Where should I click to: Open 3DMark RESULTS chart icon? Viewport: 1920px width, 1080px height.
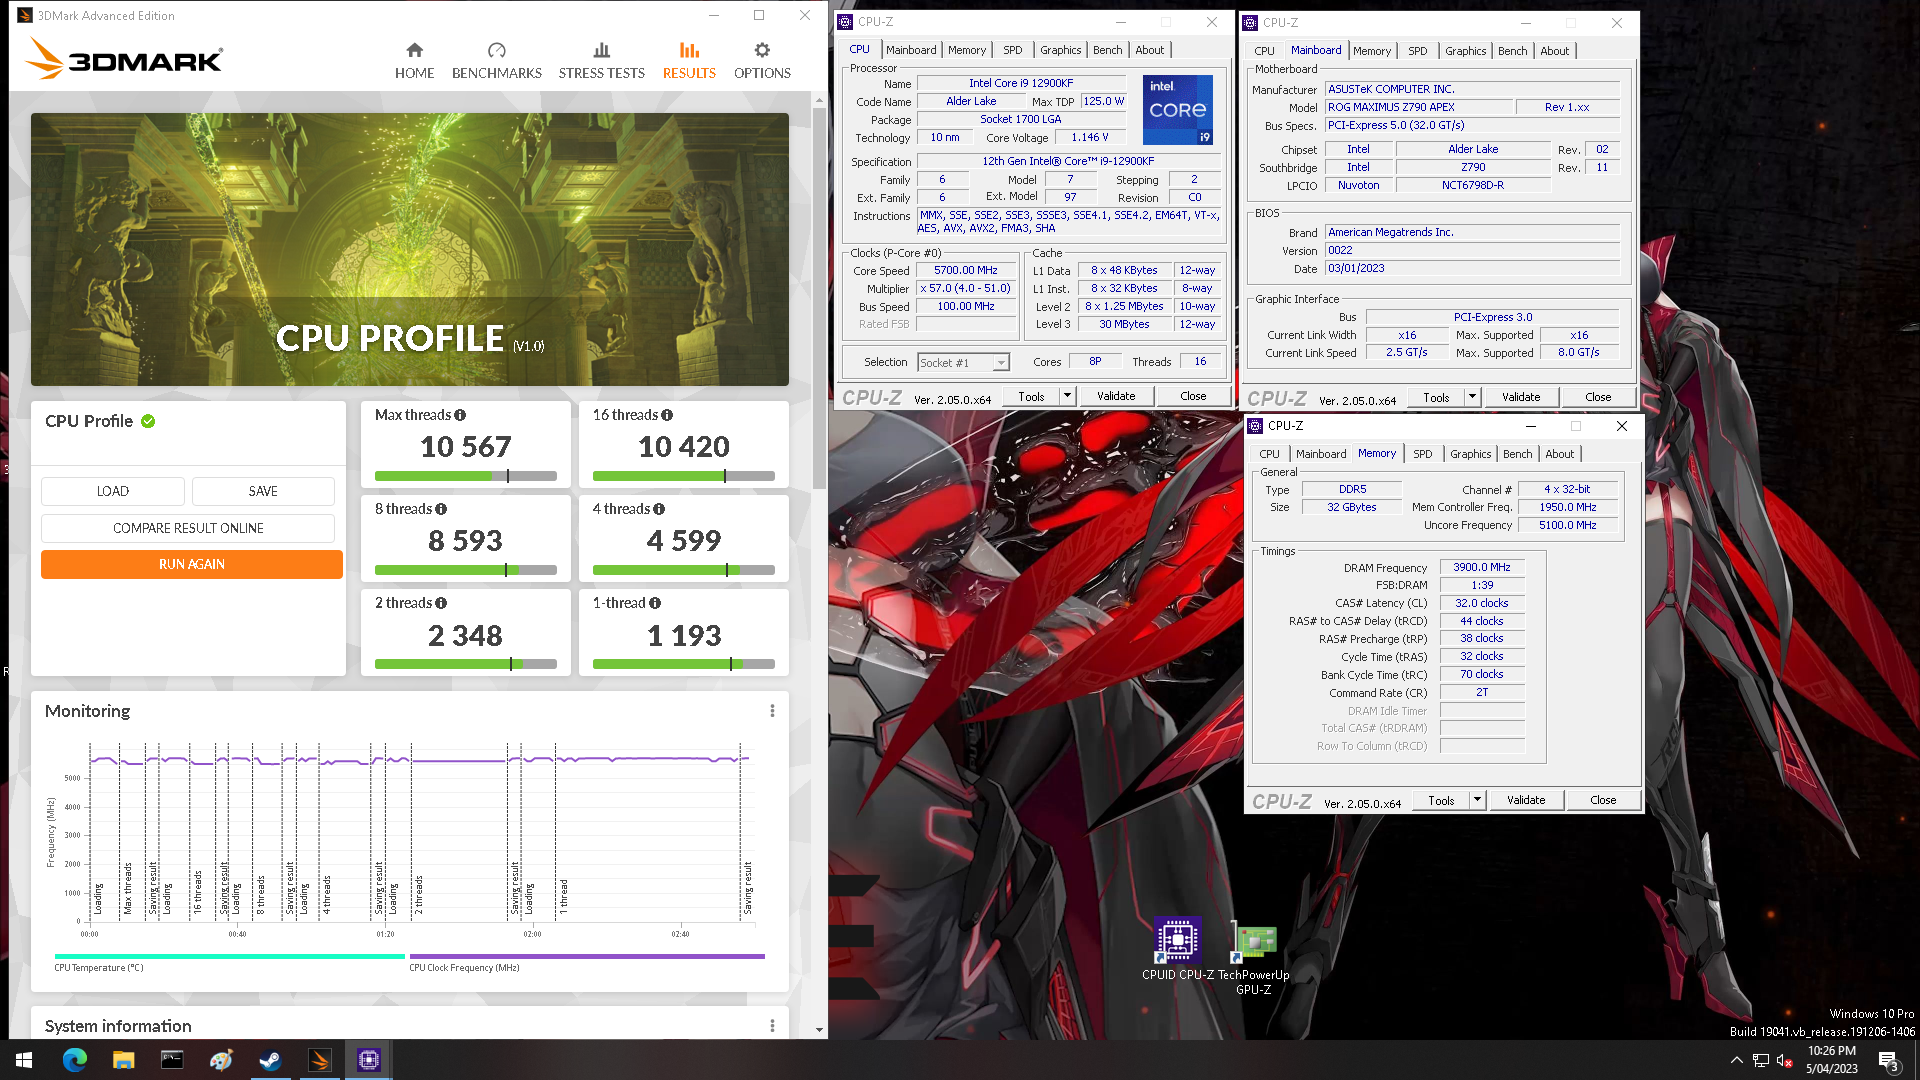pyautogui.click(x=689, y=50)
